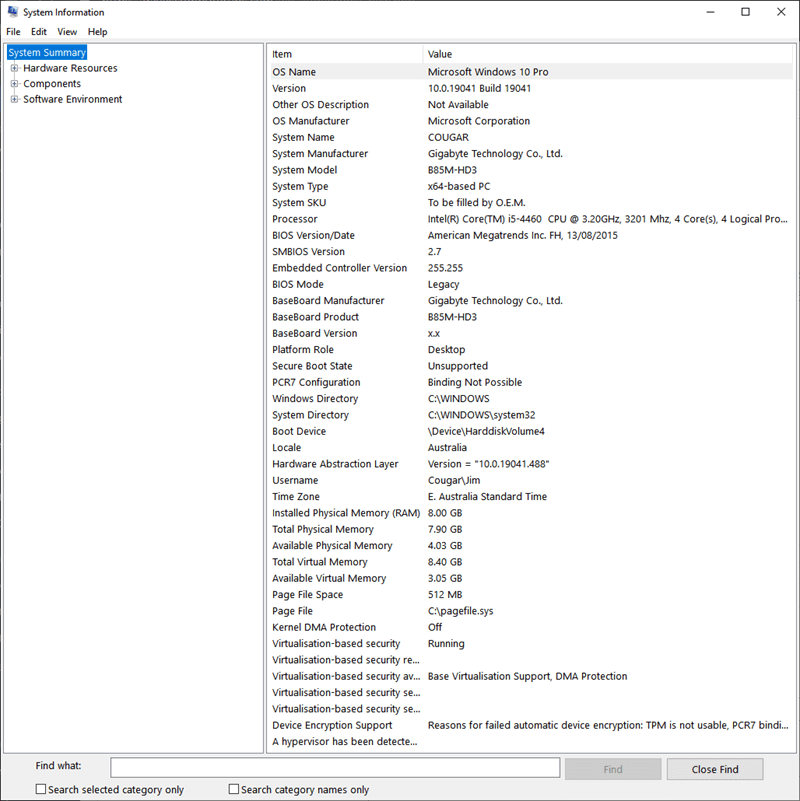Click the C:\WINDOWS\system32 value

pyautogui.click(x=481, y=415)
